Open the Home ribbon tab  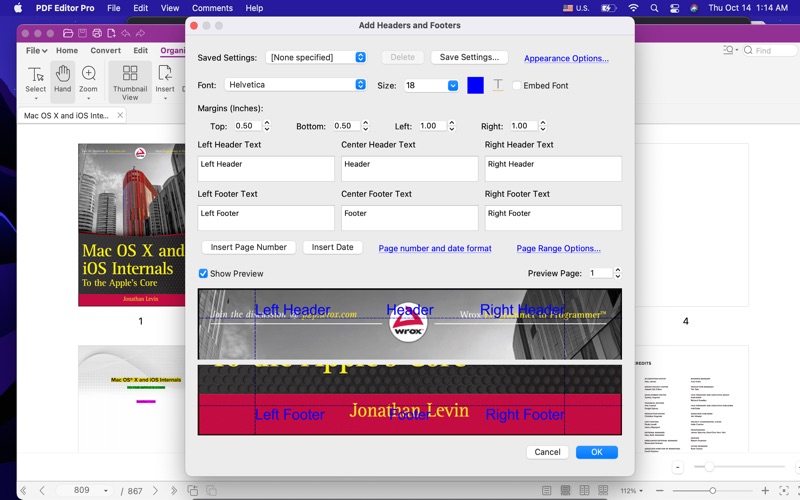pos(67,51)
